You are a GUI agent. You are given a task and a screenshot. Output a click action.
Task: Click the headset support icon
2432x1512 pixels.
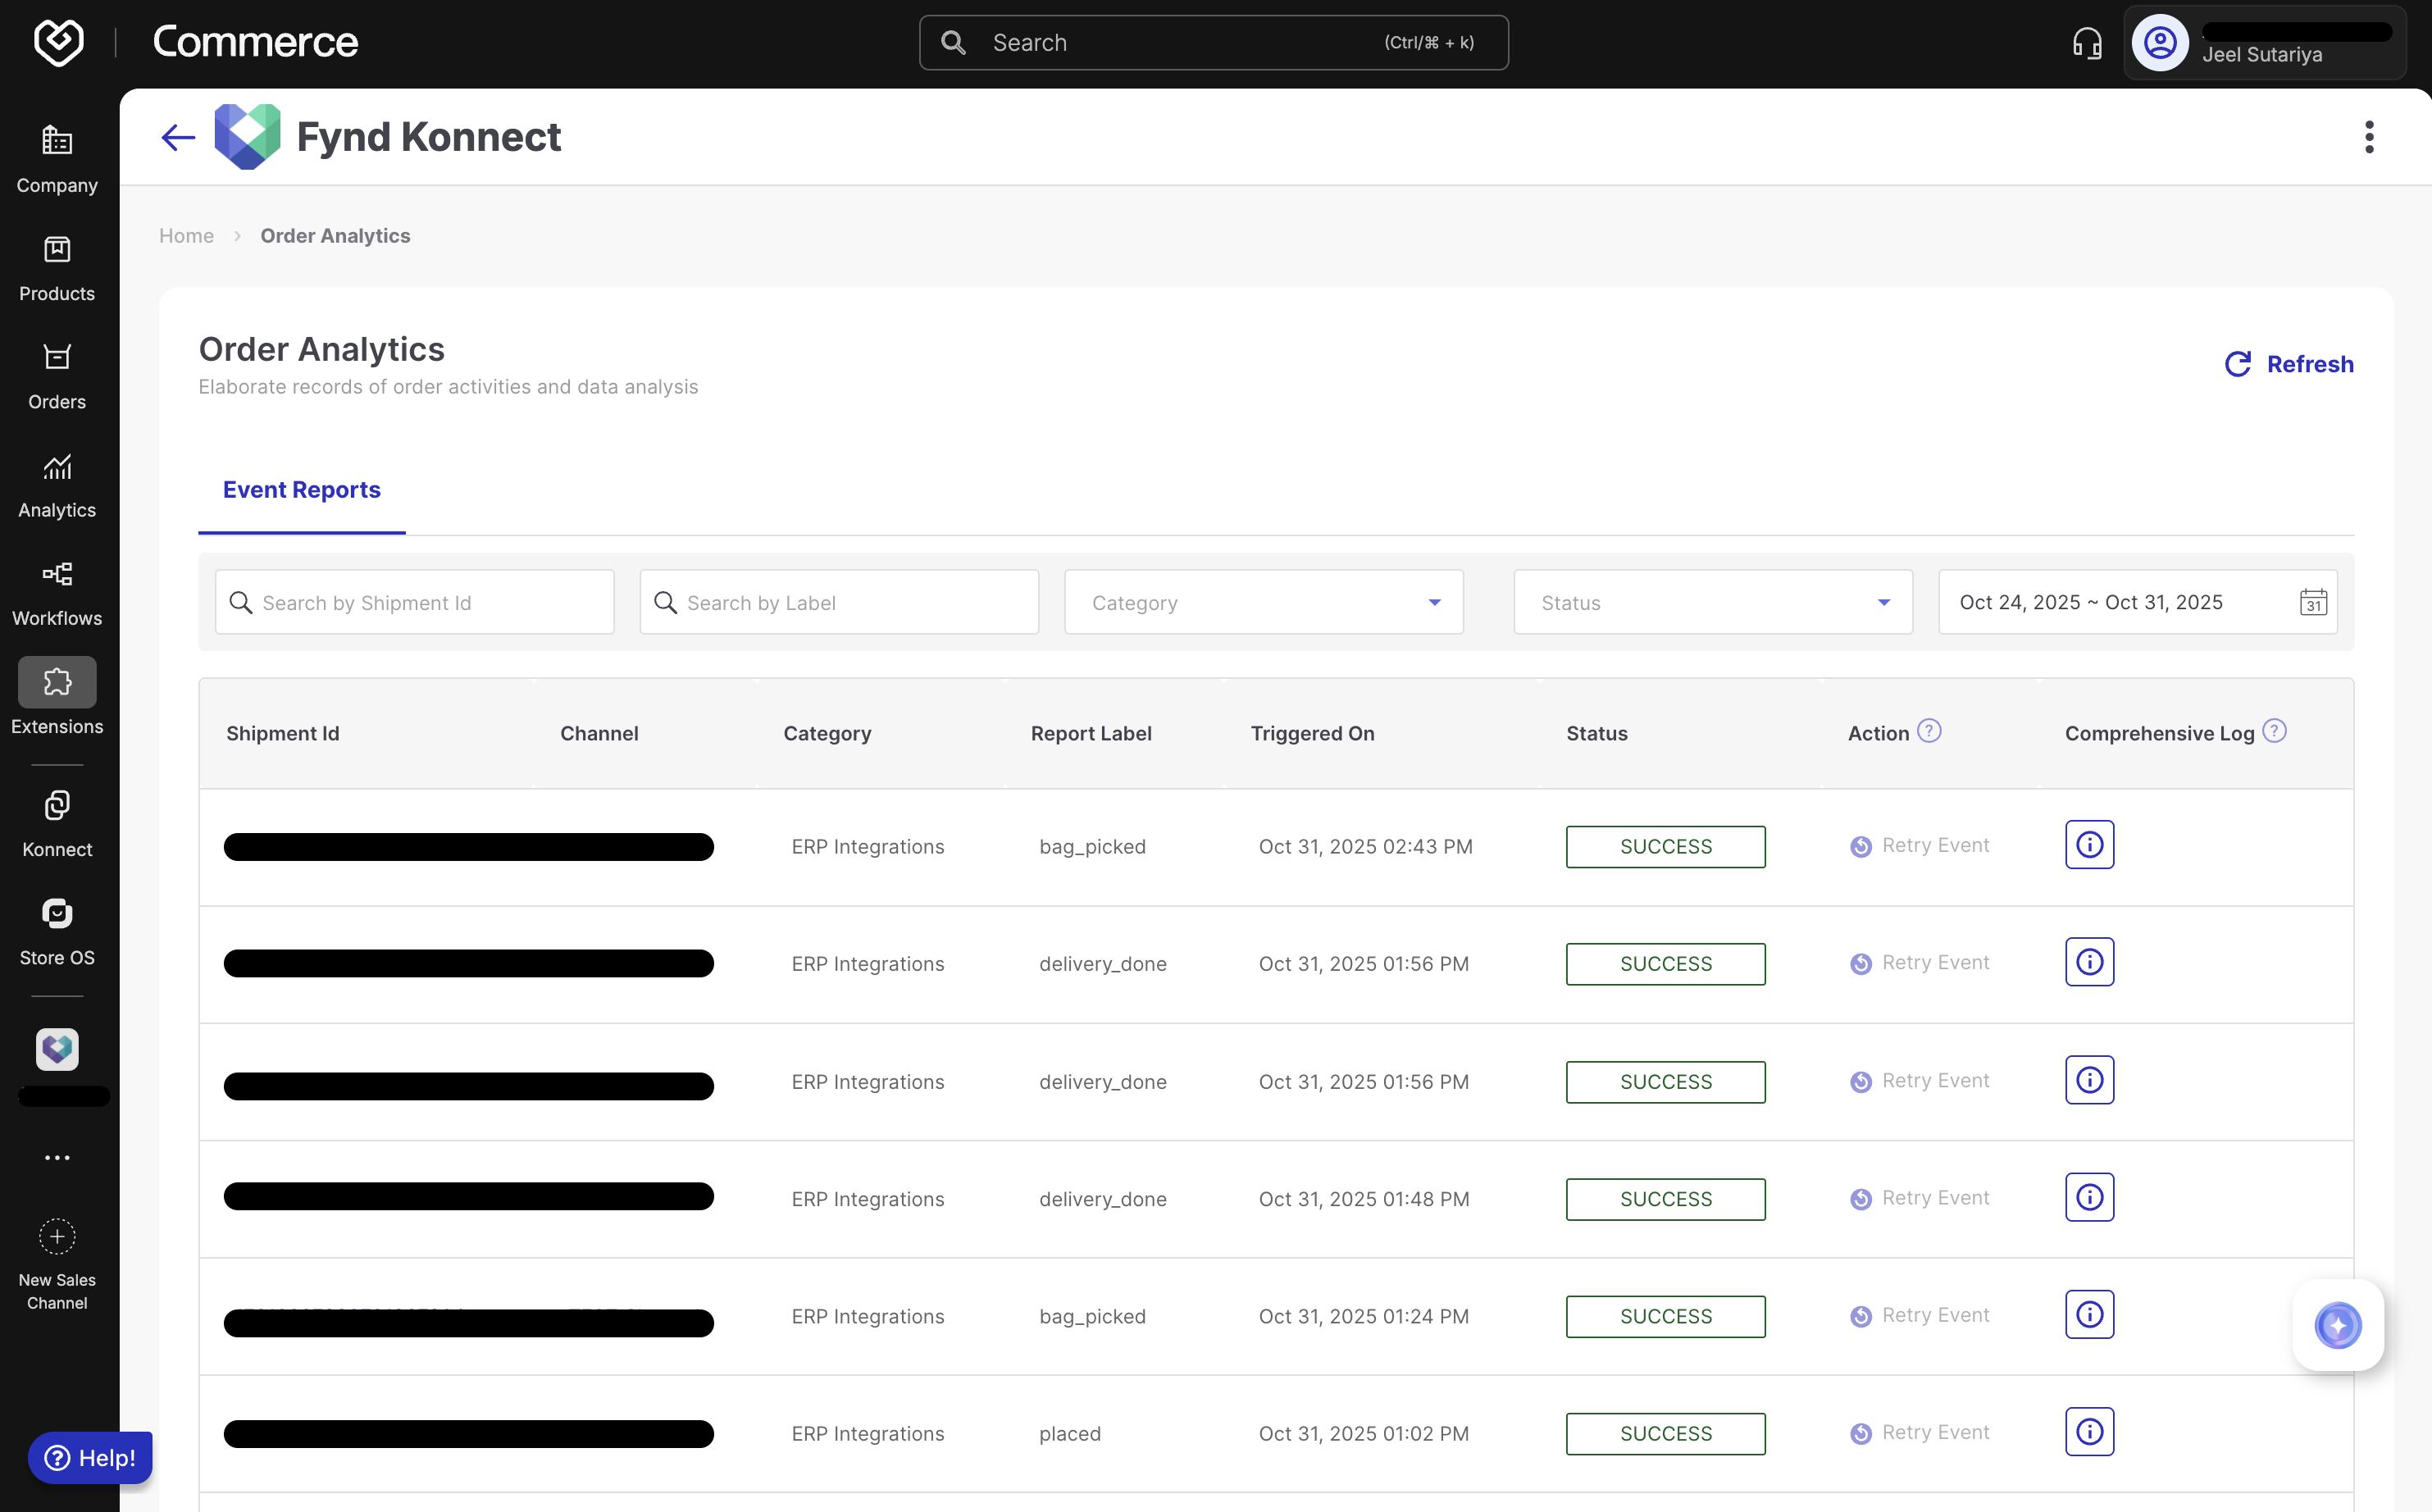click(x=2087, y=43)
